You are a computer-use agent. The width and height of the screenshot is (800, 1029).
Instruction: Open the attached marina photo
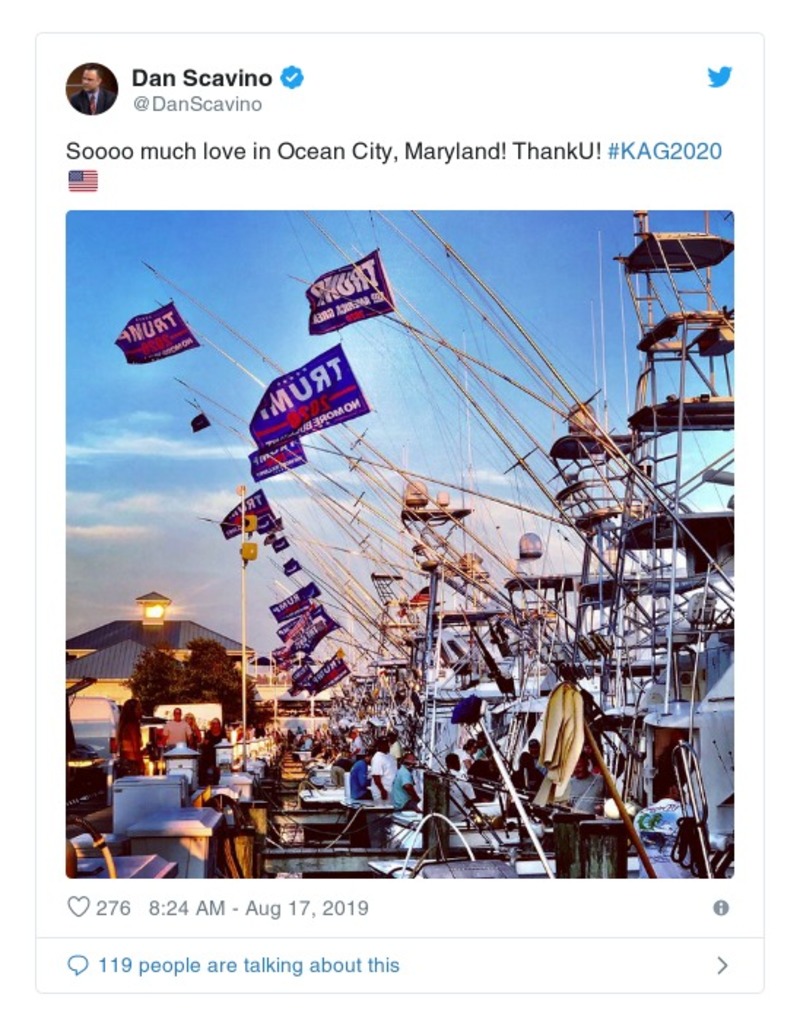400,544
